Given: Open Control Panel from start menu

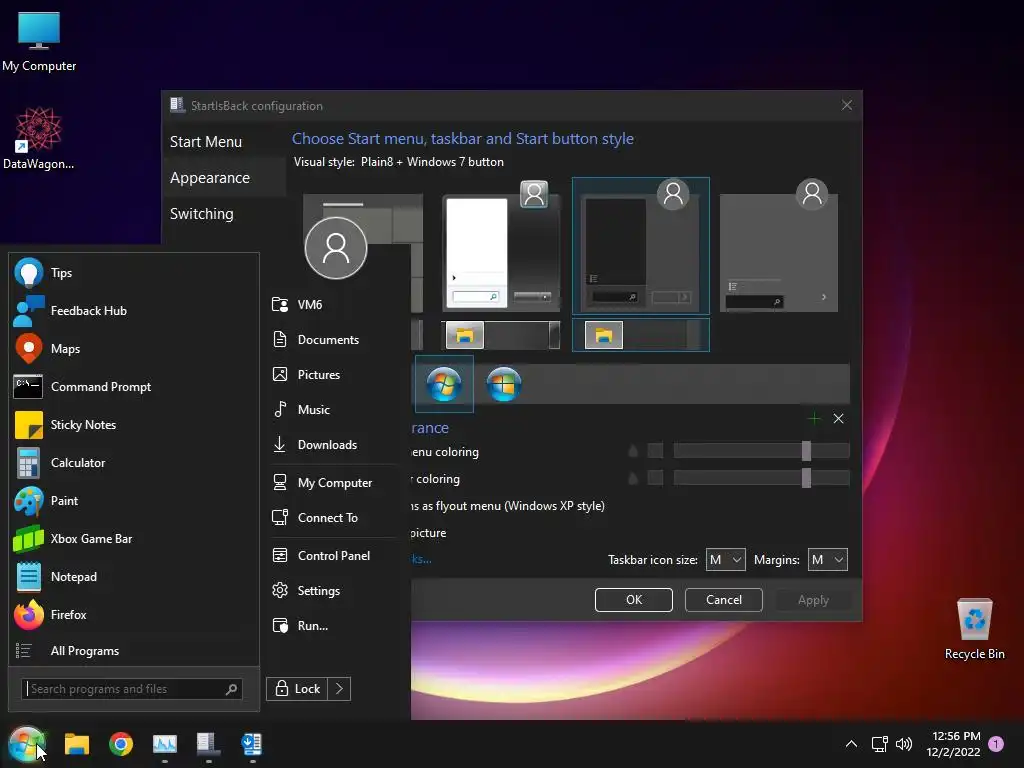Looking at the screenshot, I should coord(333,556).
